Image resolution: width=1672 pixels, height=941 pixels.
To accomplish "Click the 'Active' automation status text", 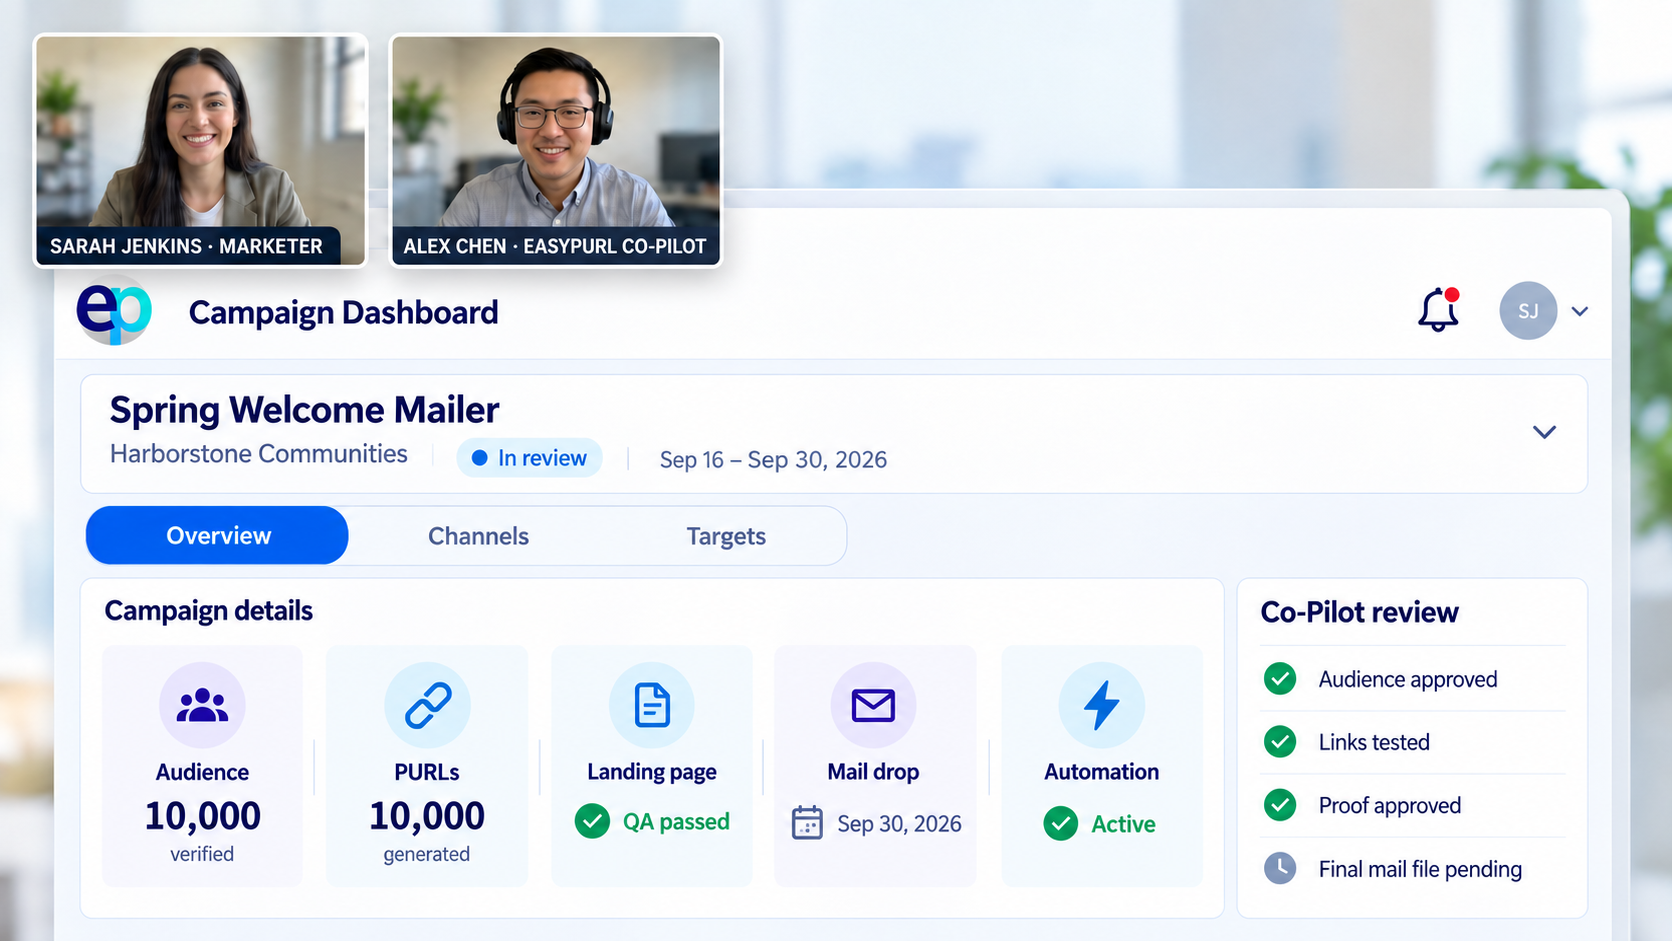I will pos(1123,824).
